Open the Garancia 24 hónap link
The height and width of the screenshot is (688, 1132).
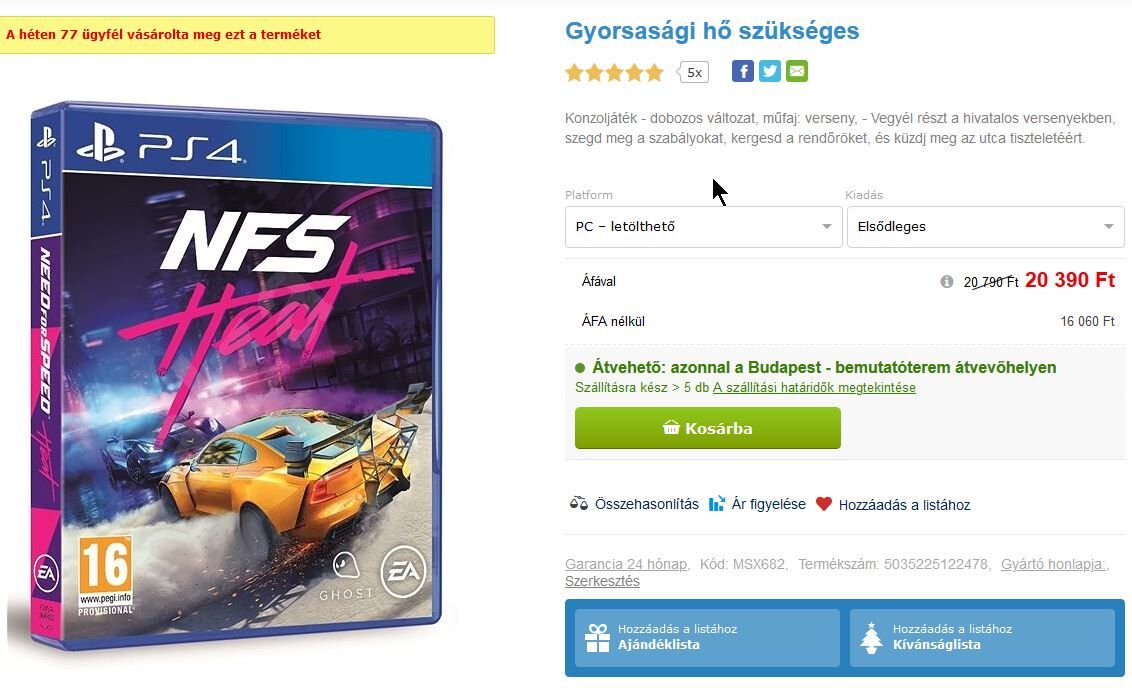(x=626, y=564)
